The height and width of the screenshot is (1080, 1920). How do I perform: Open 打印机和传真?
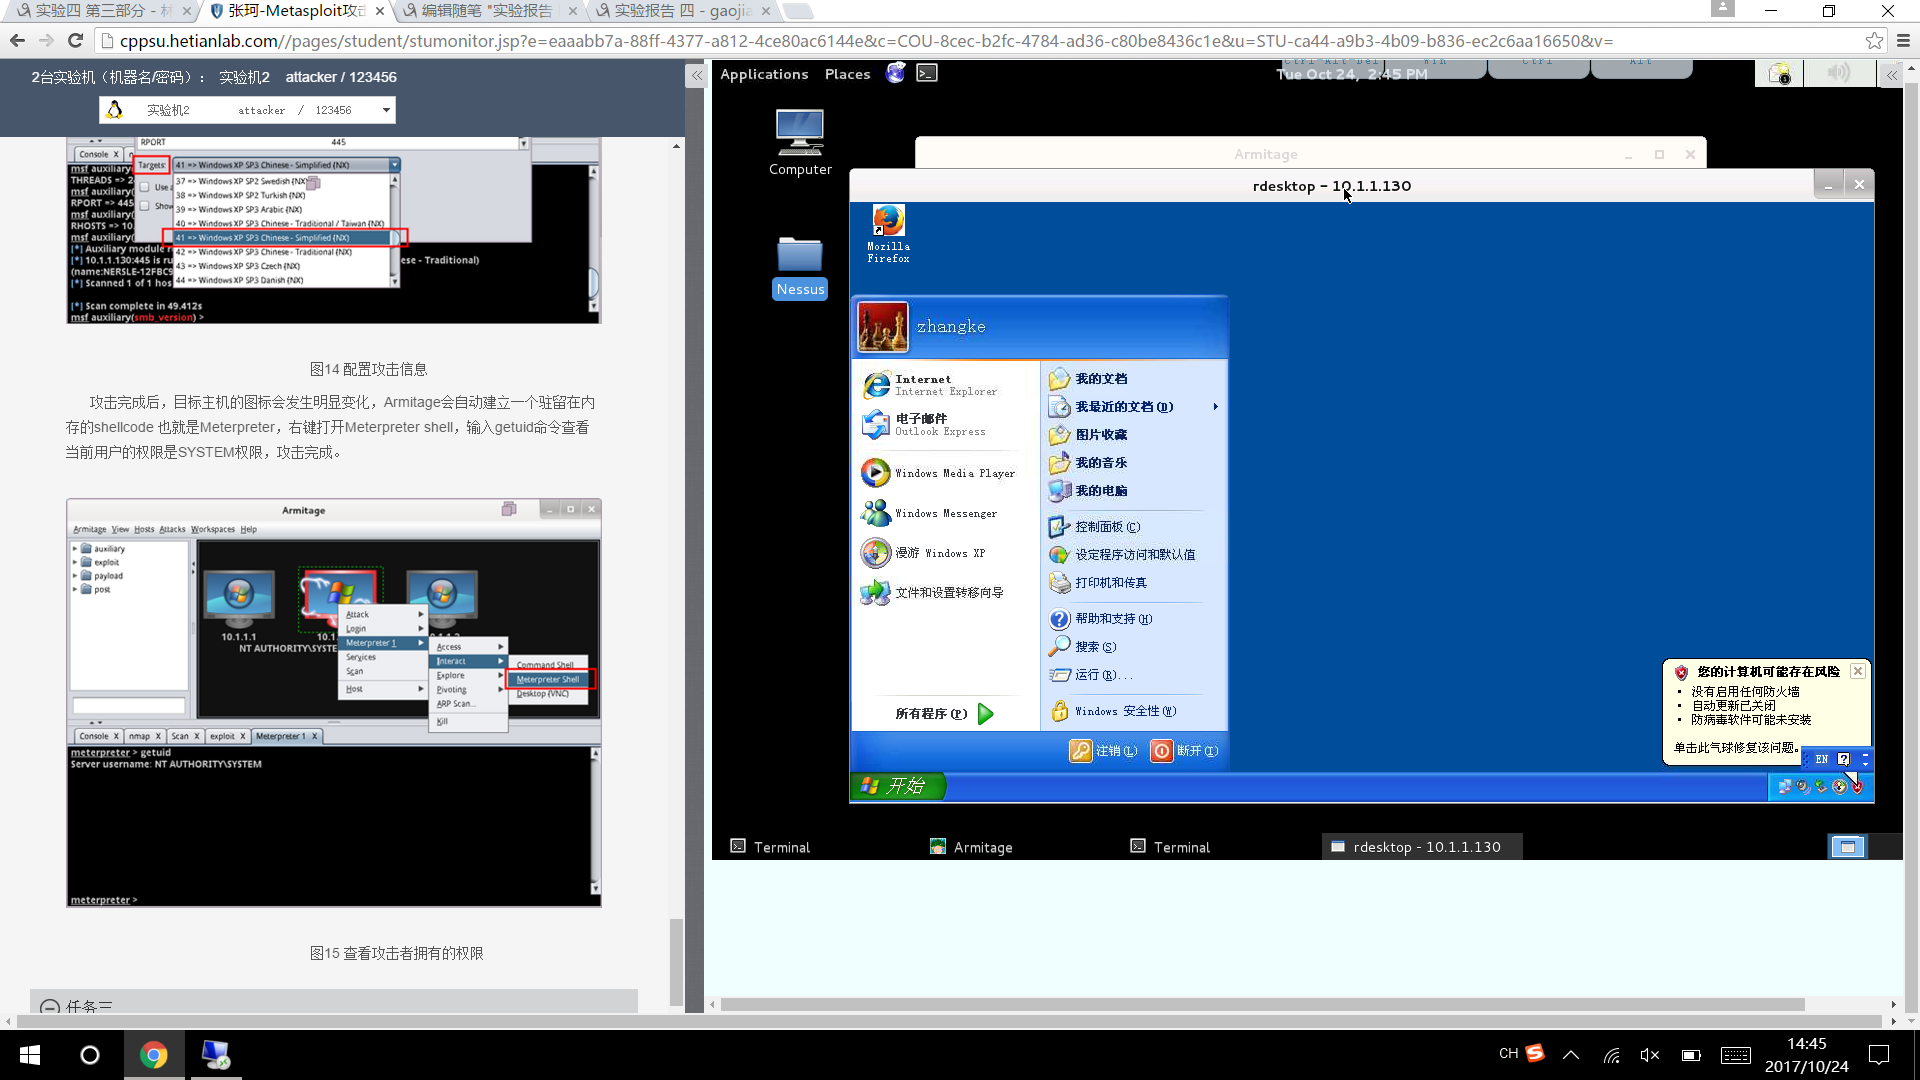point(1098,583)
